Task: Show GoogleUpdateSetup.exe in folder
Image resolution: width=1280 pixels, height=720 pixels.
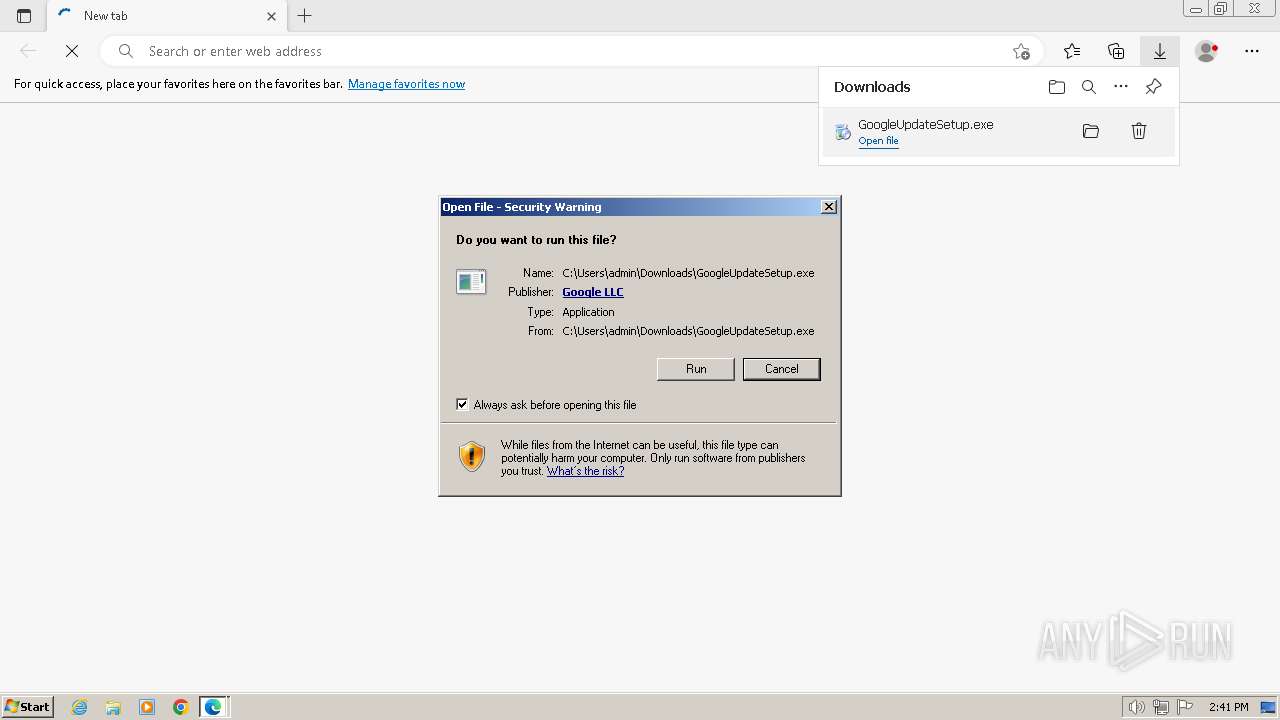Action: (x=1091, y=131)
